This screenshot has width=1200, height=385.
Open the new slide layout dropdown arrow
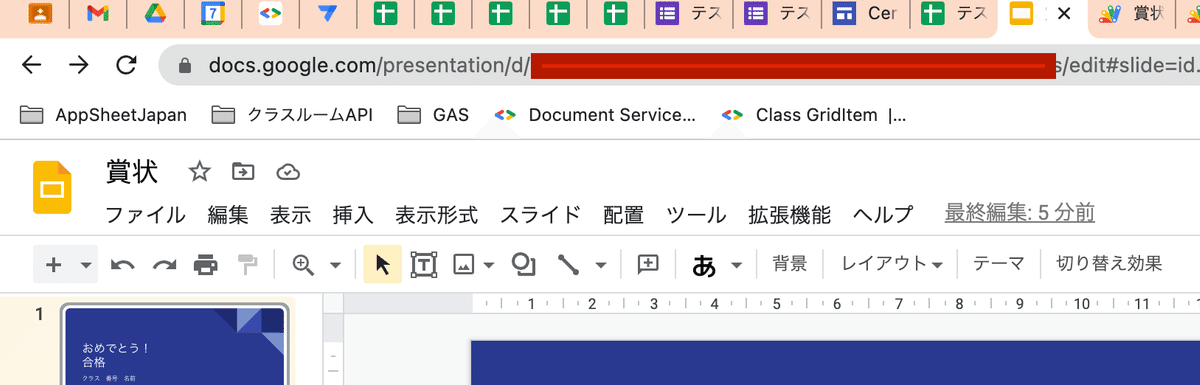(x=87, y=265)
